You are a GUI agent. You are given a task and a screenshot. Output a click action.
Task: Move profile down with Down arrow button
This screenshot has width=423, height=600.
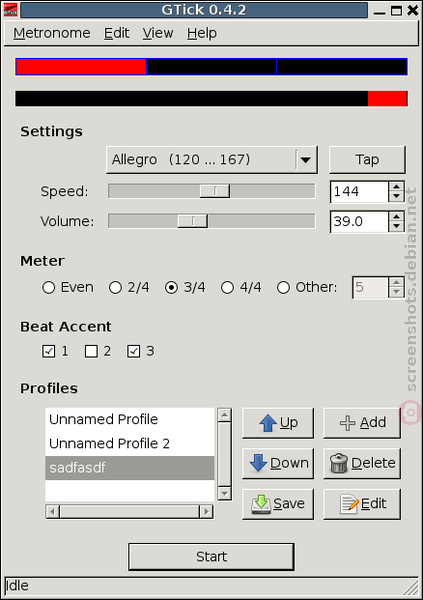click(x=278, y=463)
